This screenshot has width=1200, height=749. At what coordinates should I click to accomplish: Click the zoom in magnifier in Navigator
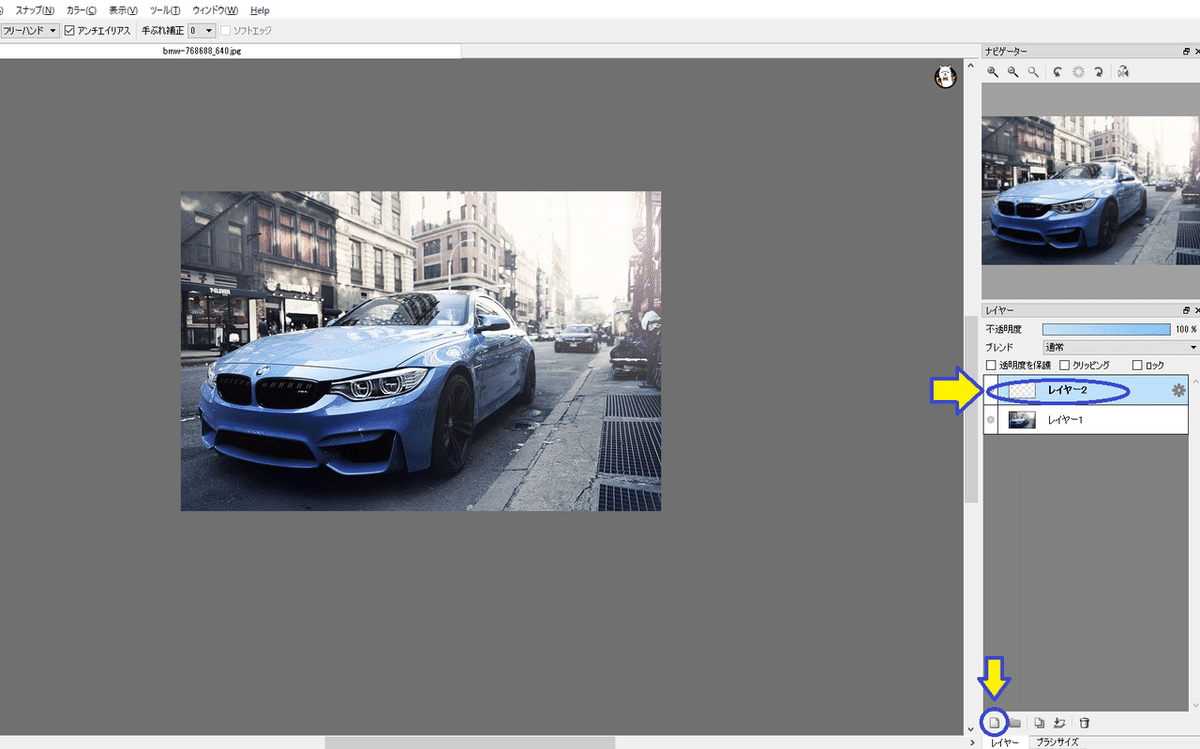993,72
